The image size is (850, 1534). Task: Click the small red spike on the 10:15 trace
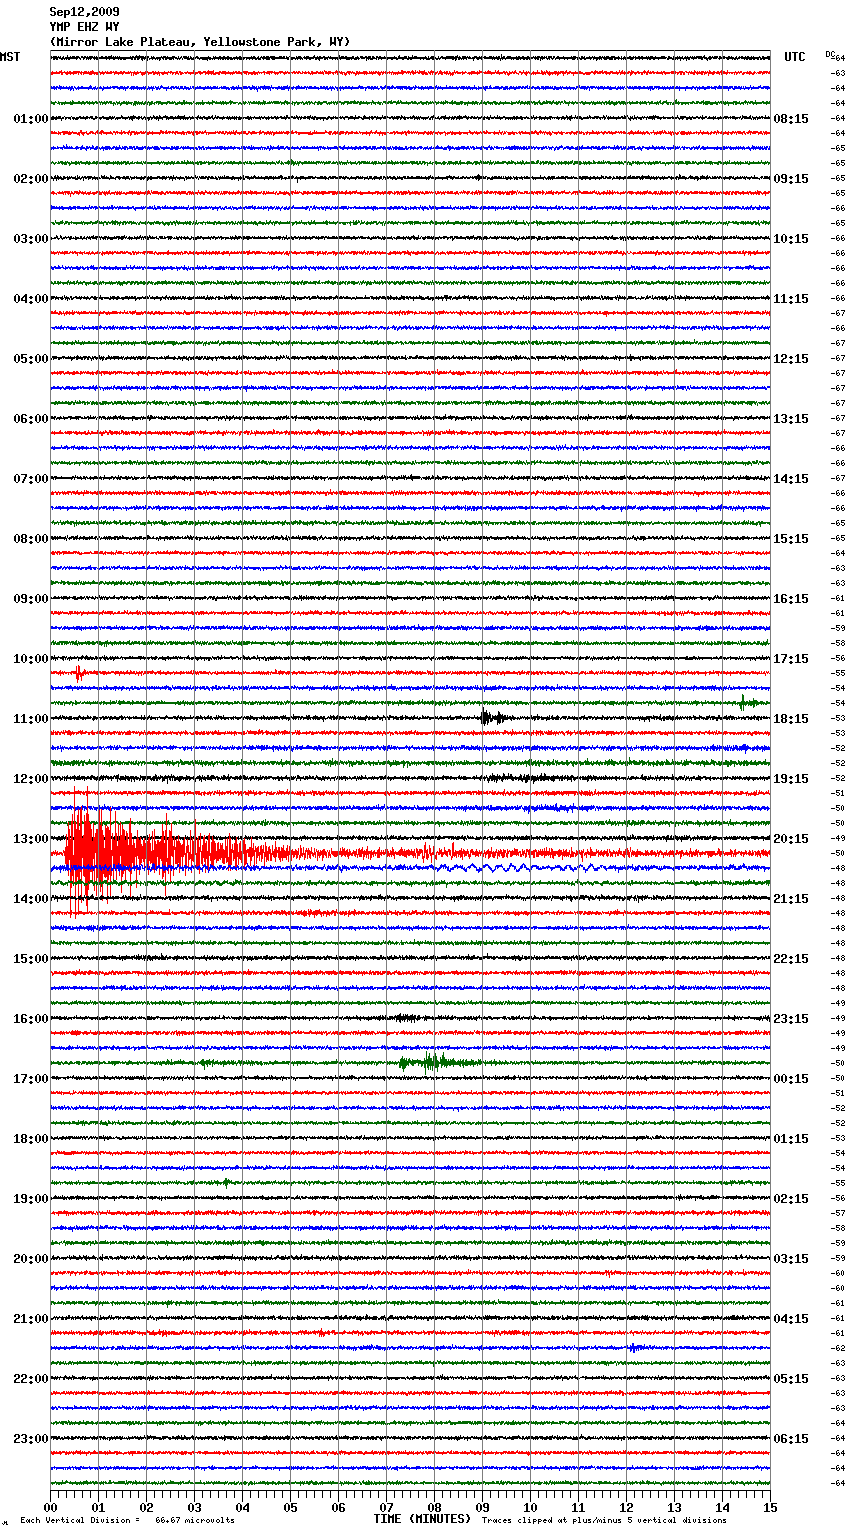pyautogui.click(x=78, y=673)
